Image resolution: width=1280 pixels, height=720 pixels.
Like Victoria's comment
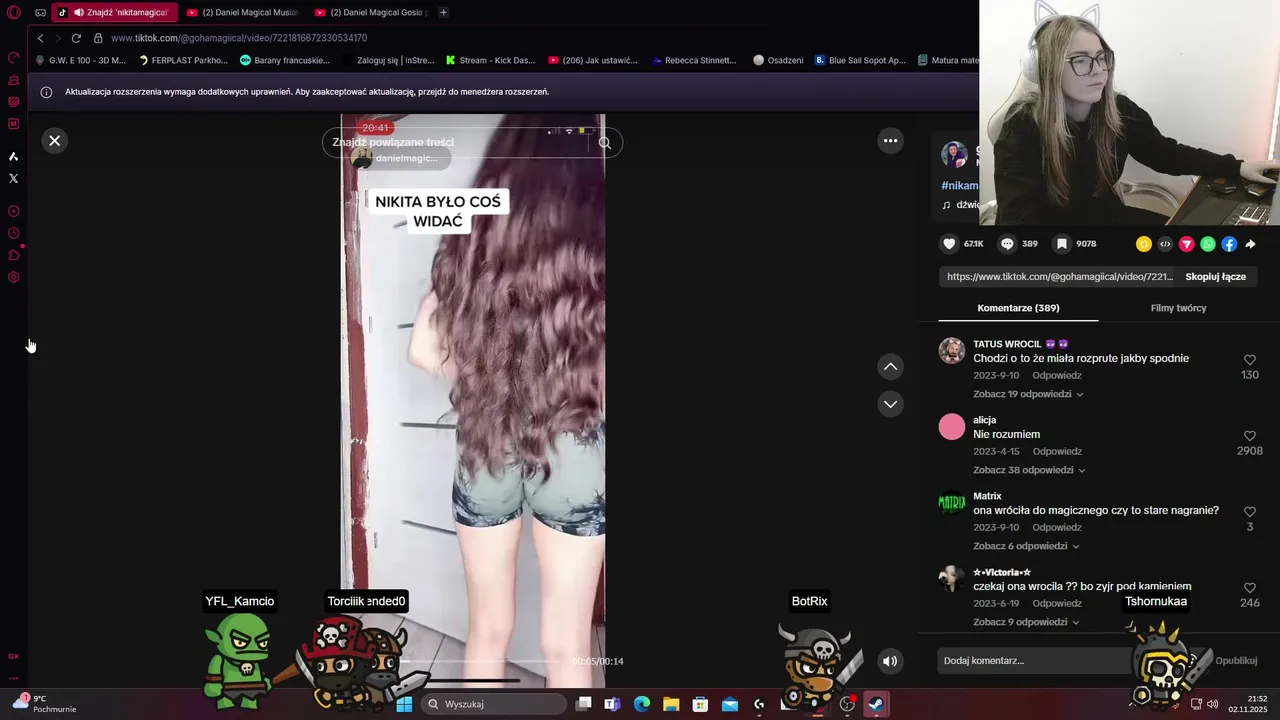click(x=1249, y=588)
